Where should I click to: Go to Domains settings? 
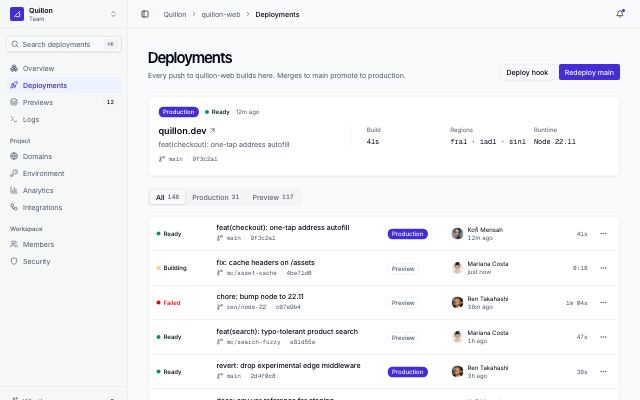pos(64,156)
